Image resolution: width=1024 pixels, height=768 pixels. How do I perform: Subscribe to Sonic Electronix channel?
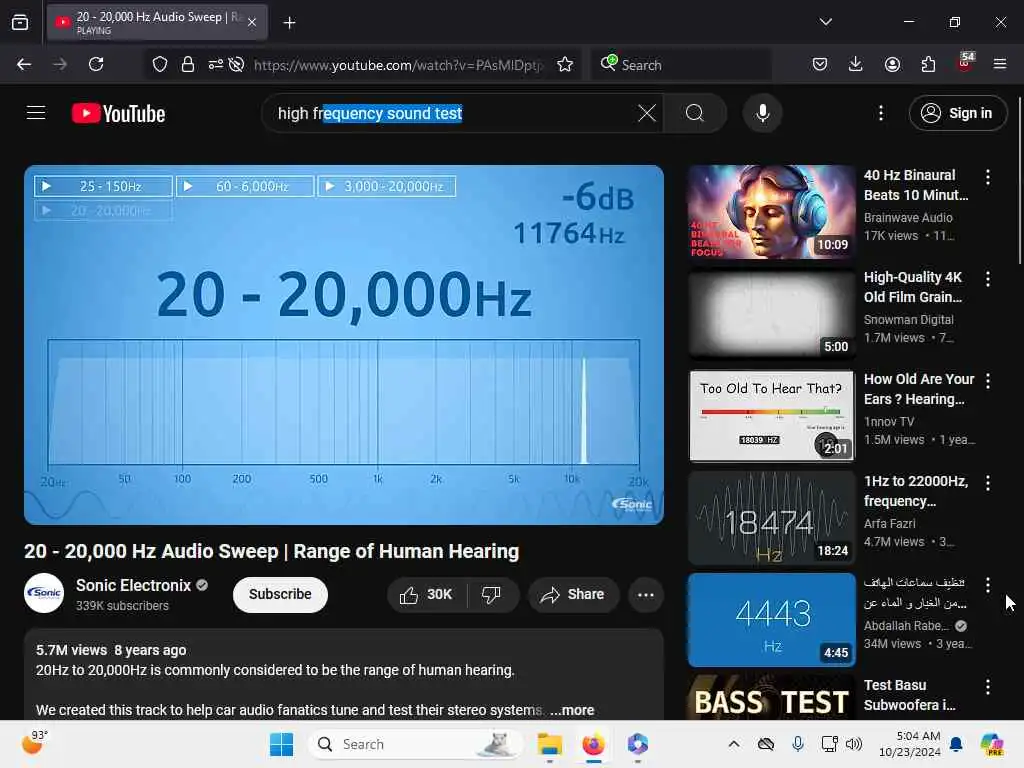click(x=280, y=594)
